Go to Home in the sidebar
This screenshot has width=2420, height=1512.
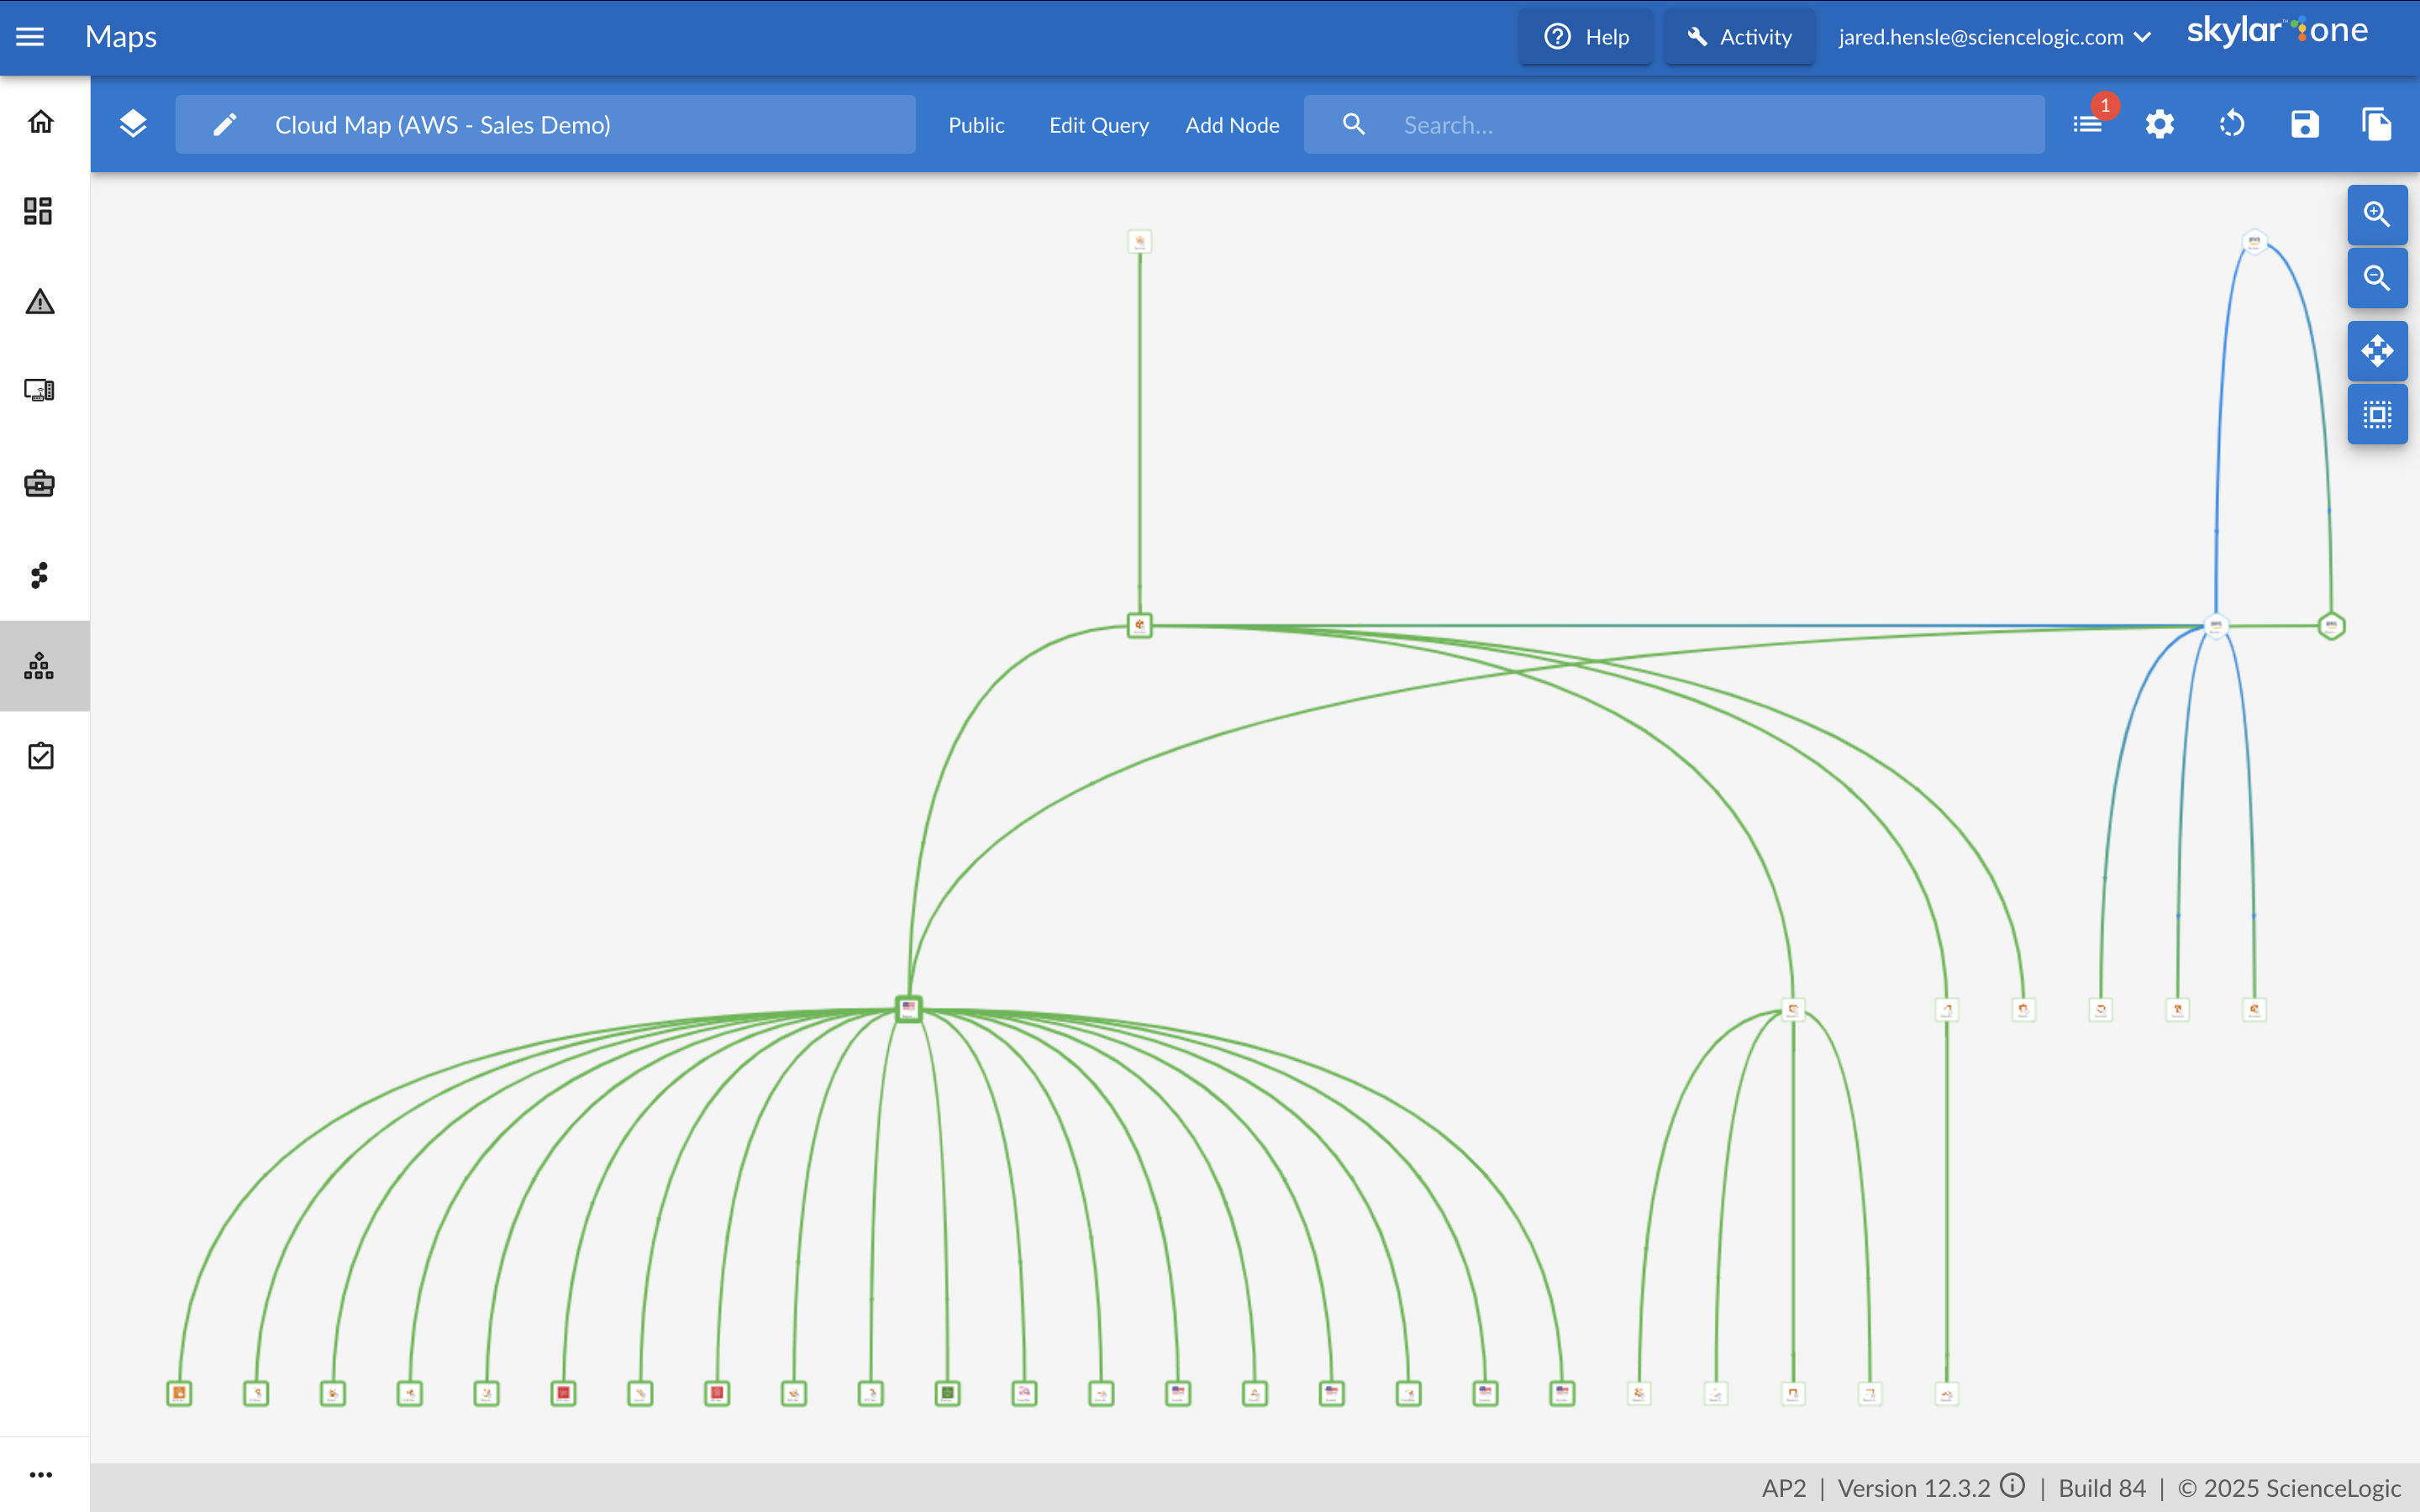click(x=40, y=122)
